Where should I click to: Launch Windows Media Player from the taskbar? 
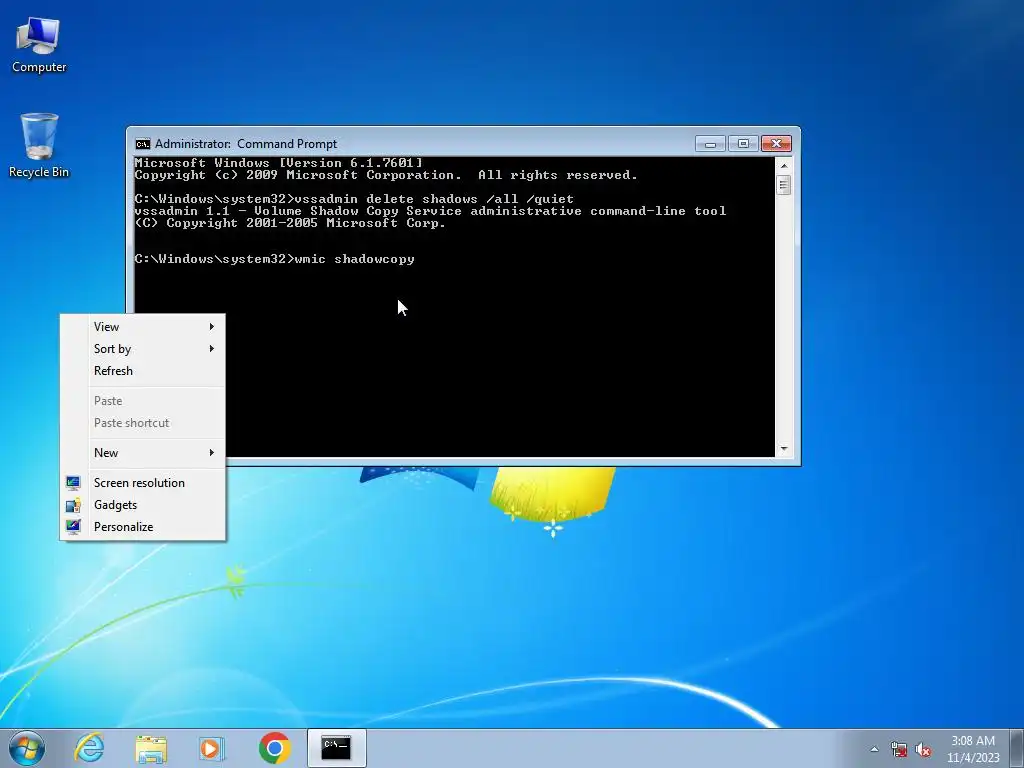click(212, 748)
